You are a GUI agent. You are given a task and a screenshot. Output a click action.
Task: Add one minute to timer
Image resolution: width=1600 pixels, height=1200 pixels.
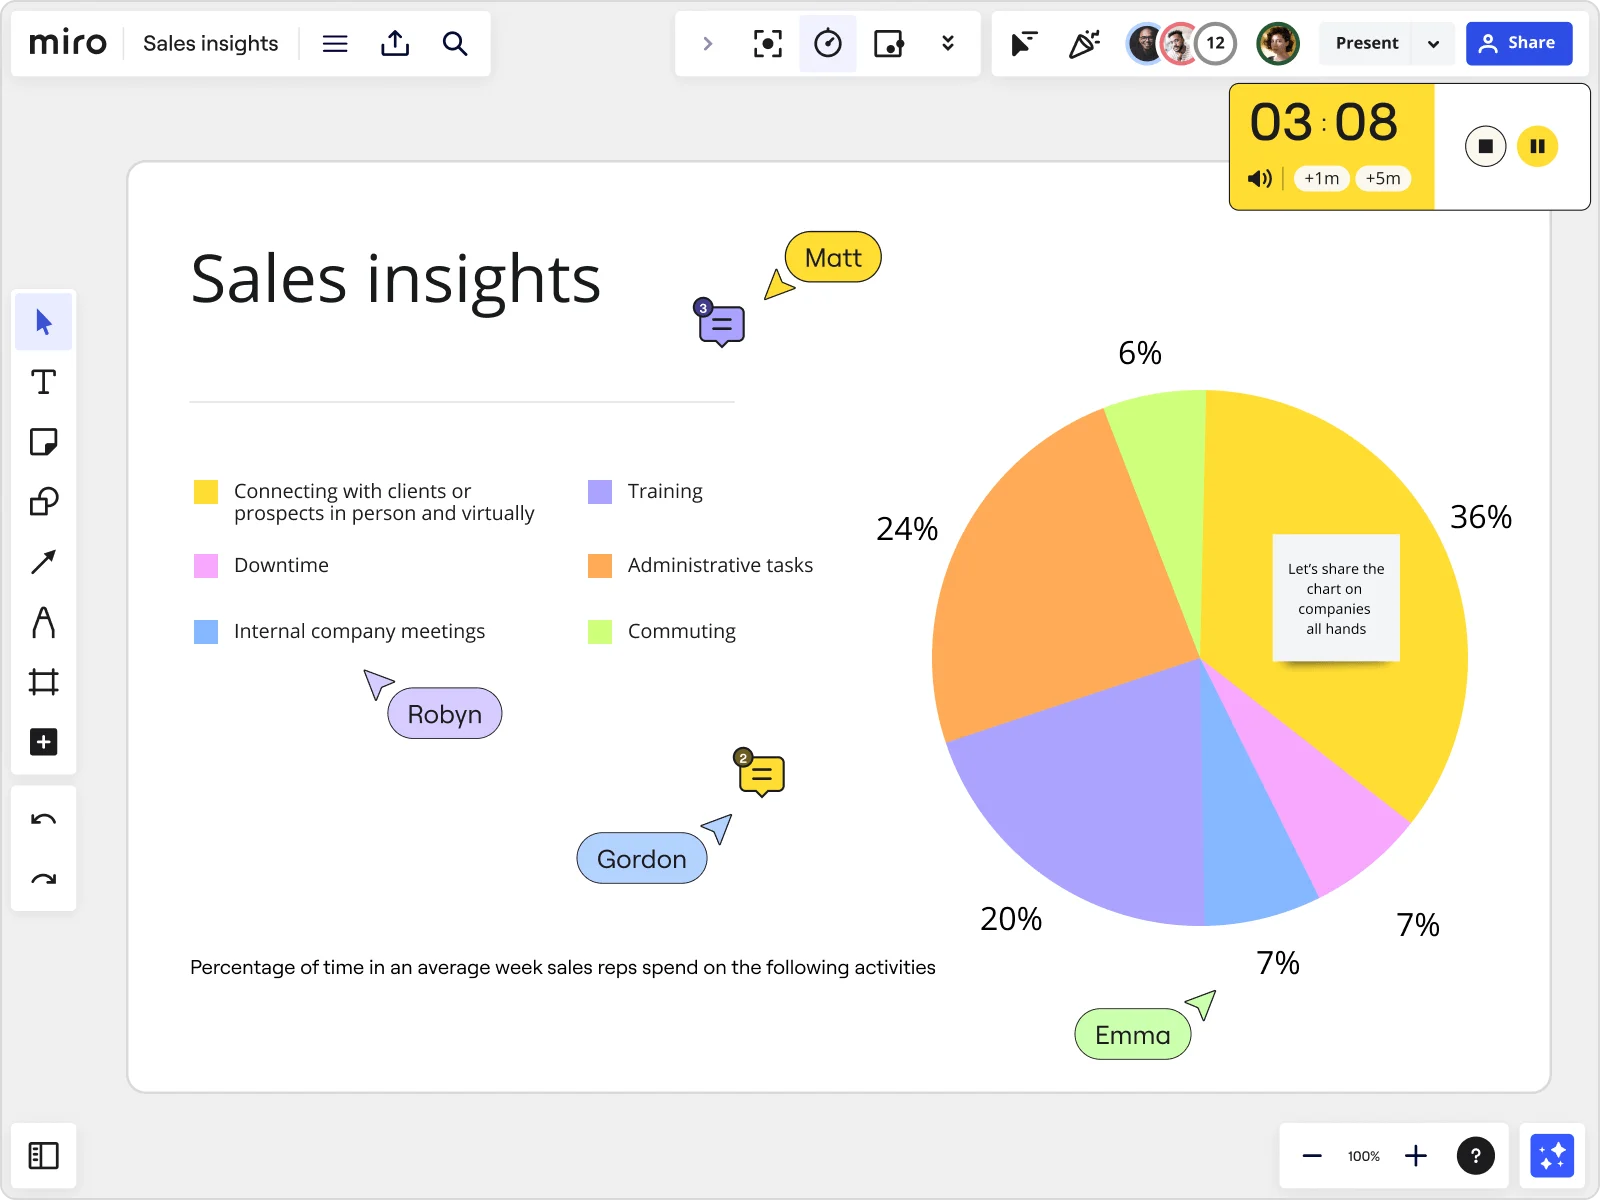point(1321,178)
